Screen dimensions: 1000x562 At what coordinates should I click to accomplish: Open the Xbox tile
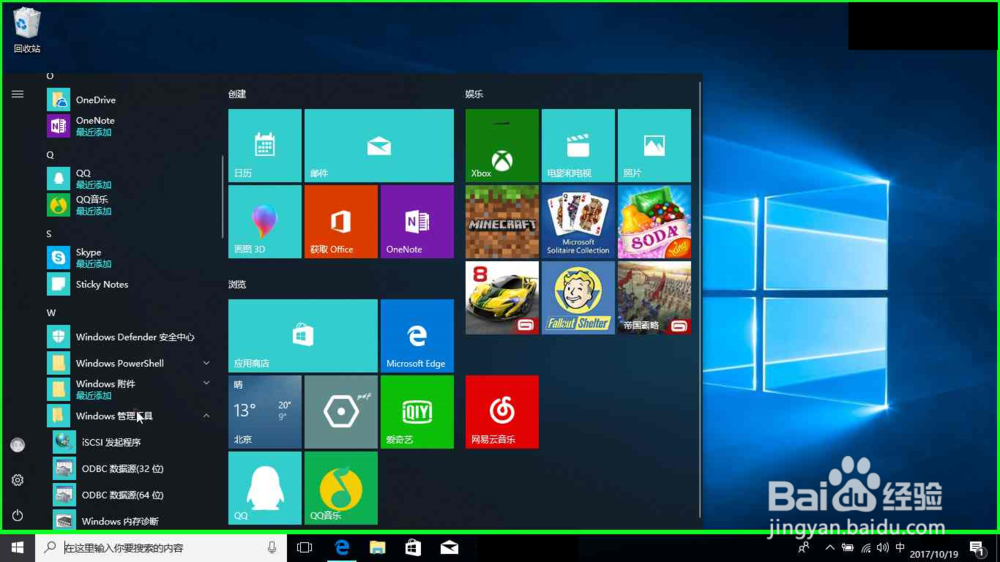coord(502,145)
